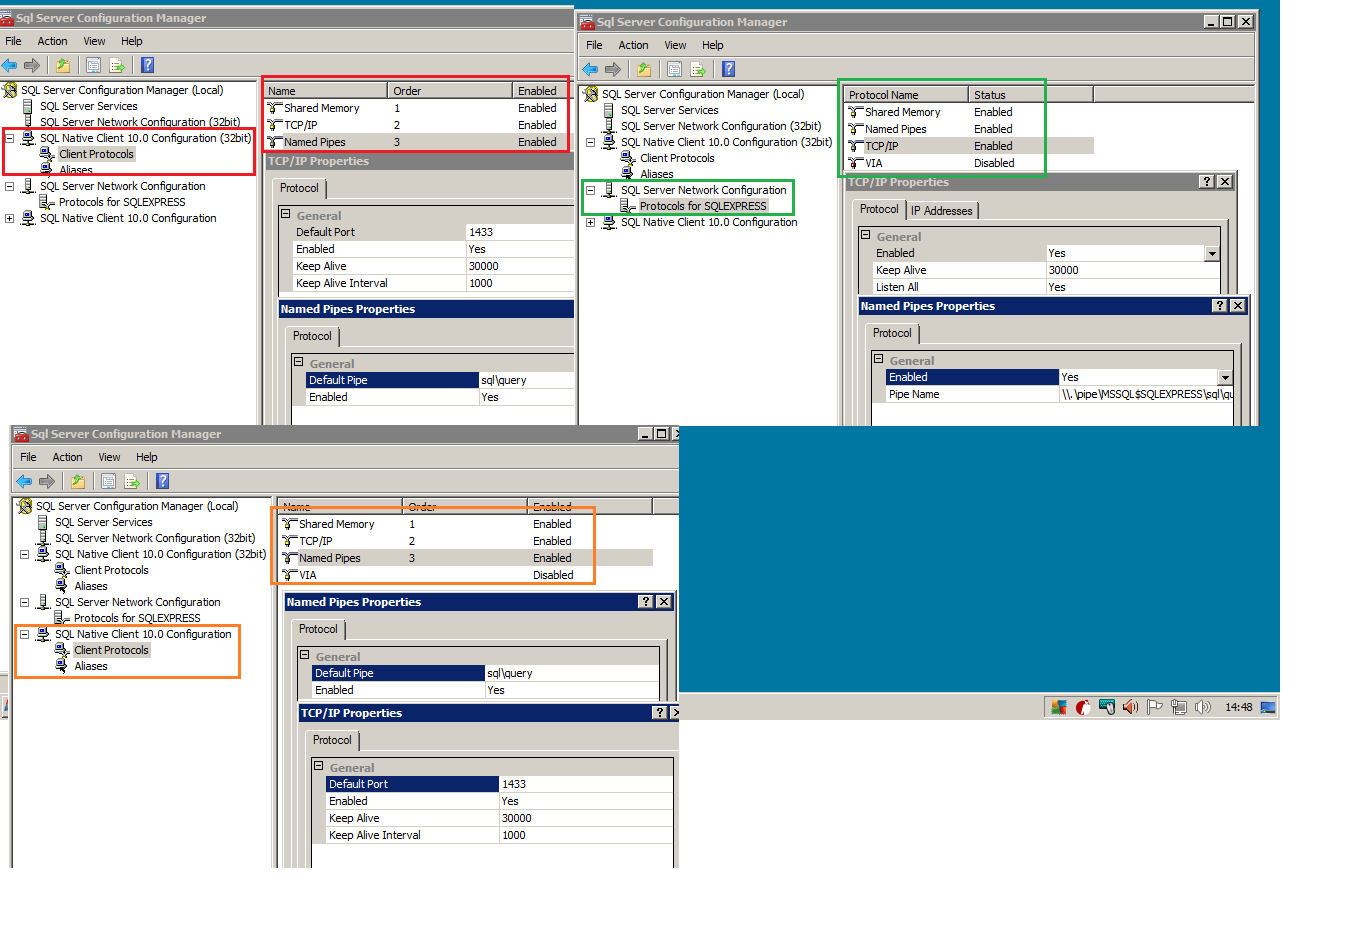Click the Pipe Name value field in upper-right window
This screenshot has height=943, width=1367.
pyautogui.click(x=1146, y=394)
